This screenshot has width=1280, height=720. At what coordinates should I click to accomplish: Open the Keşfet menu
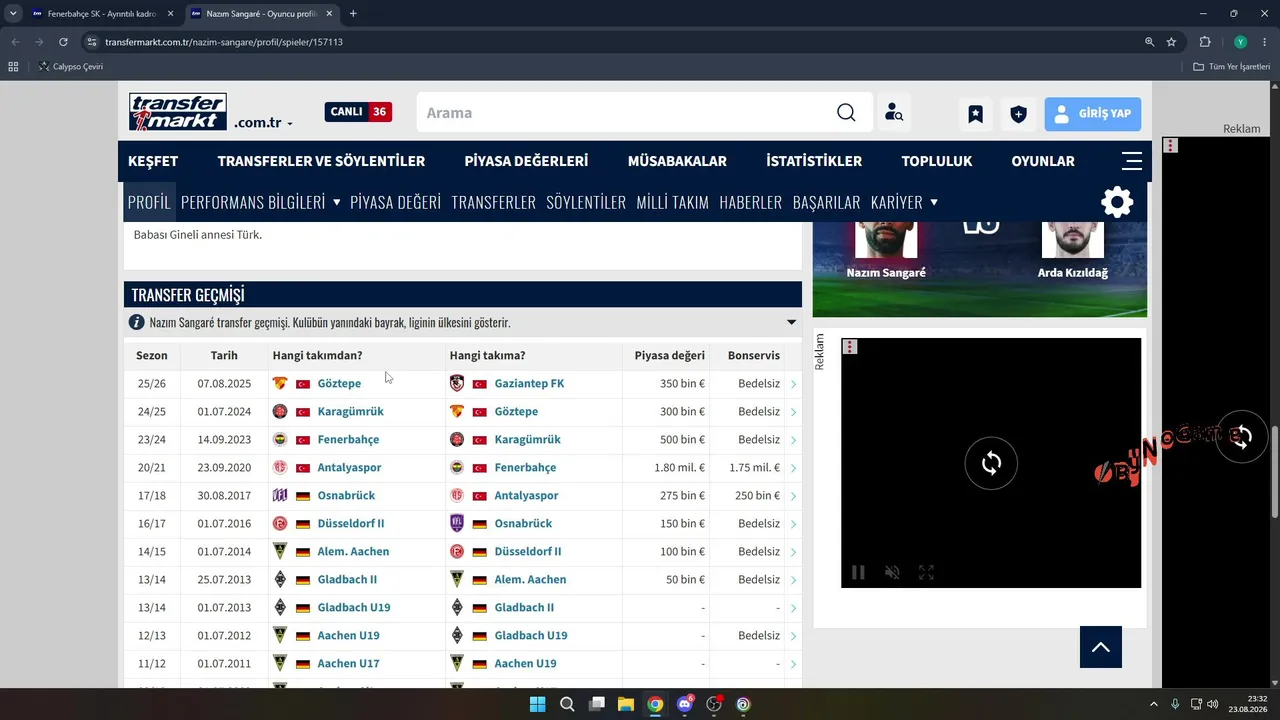click(153, 161)
